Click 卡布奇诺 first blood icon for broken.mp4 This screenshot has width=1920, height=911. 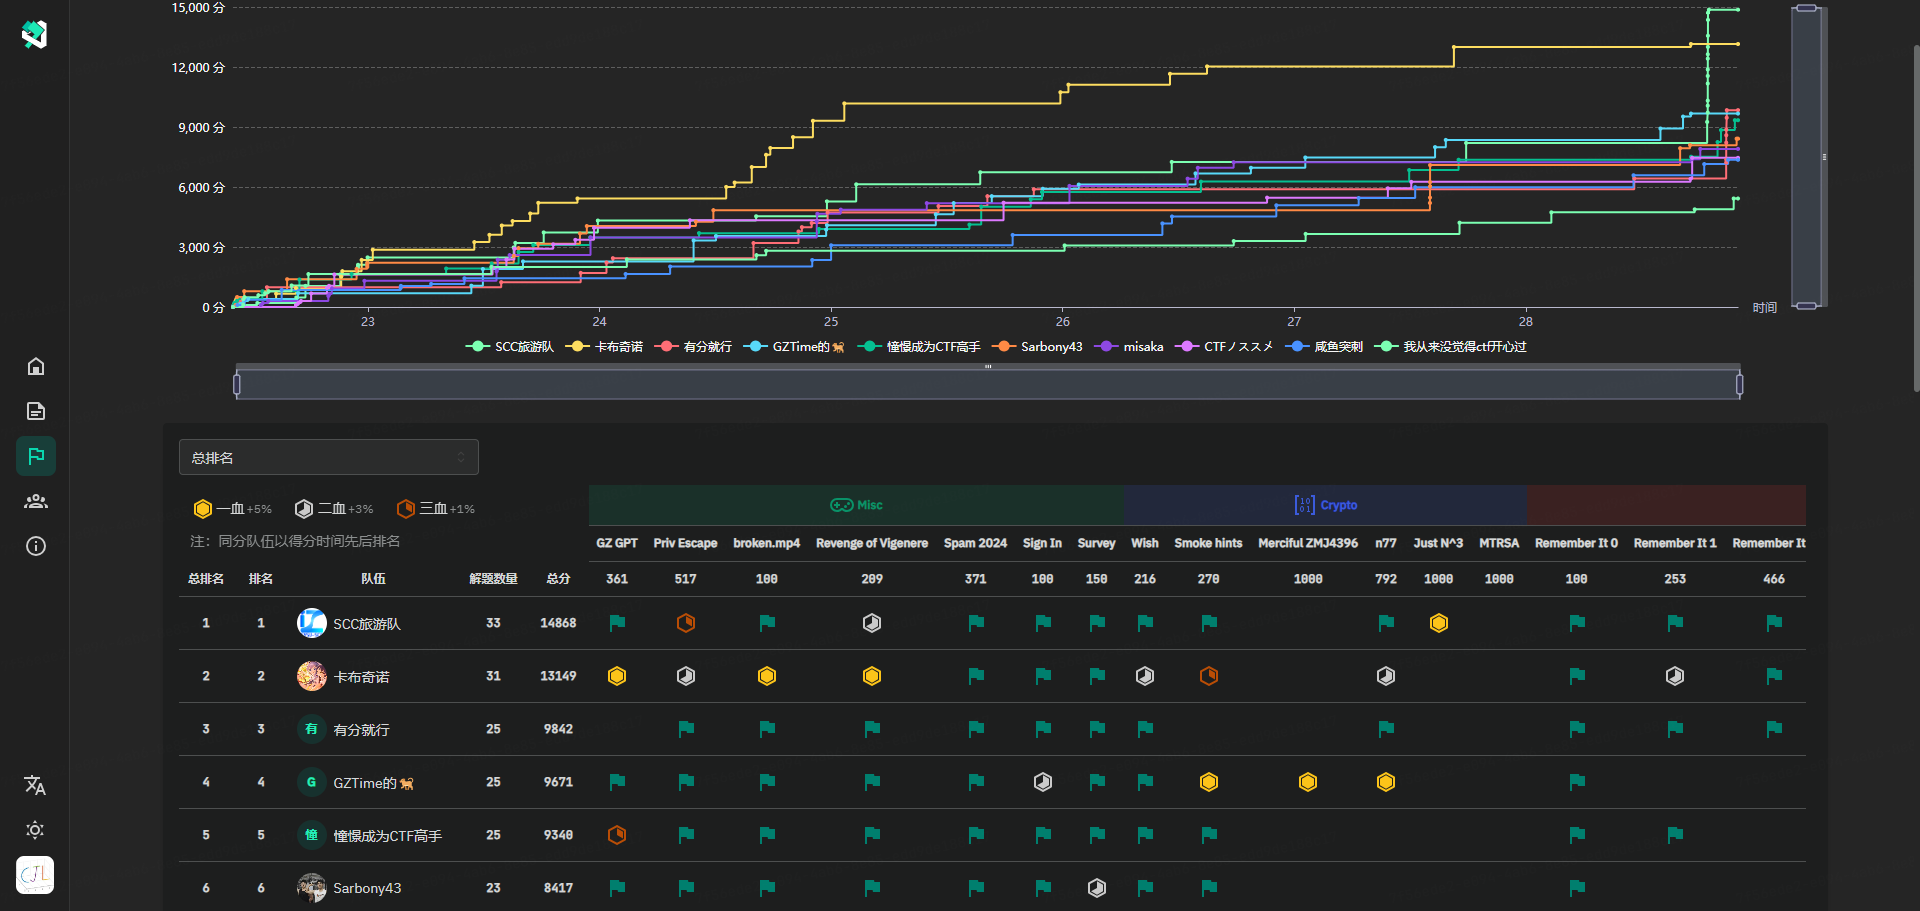point(767,676)
